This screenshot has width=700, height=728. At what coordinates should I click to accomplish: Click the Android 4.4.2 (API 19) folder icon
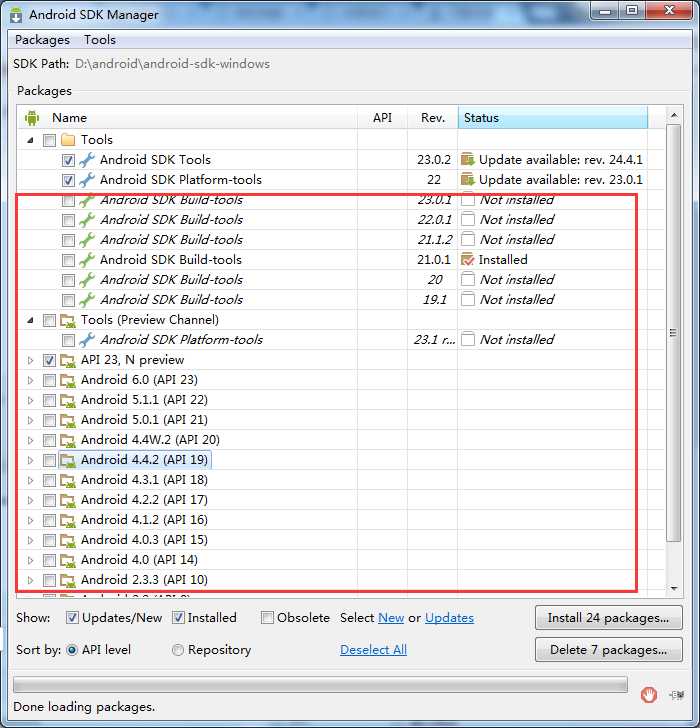coord(68,460)
